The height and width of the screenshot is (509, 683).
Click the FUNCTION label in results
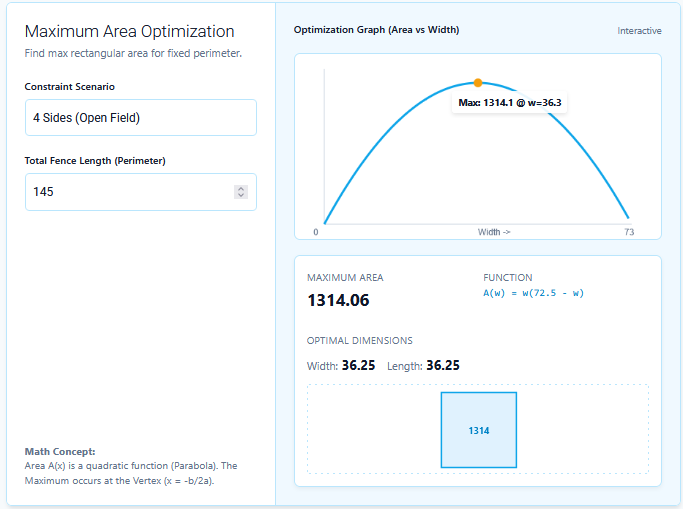point(508,278)
